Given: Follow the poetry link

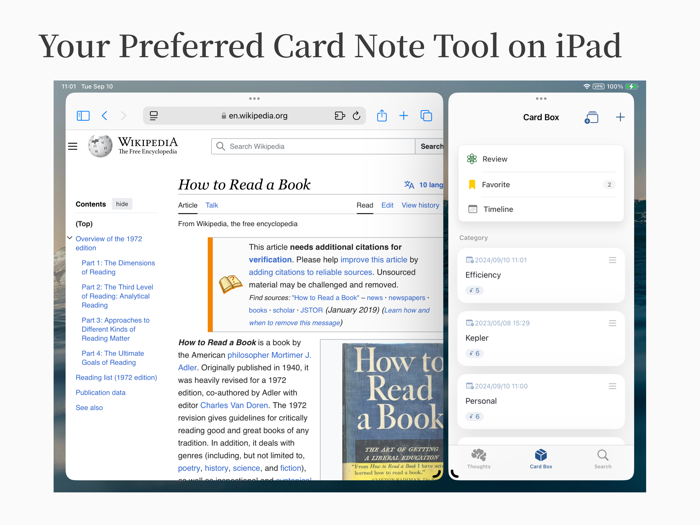Looking at the screenshot, I should click(x=189, y=468).
